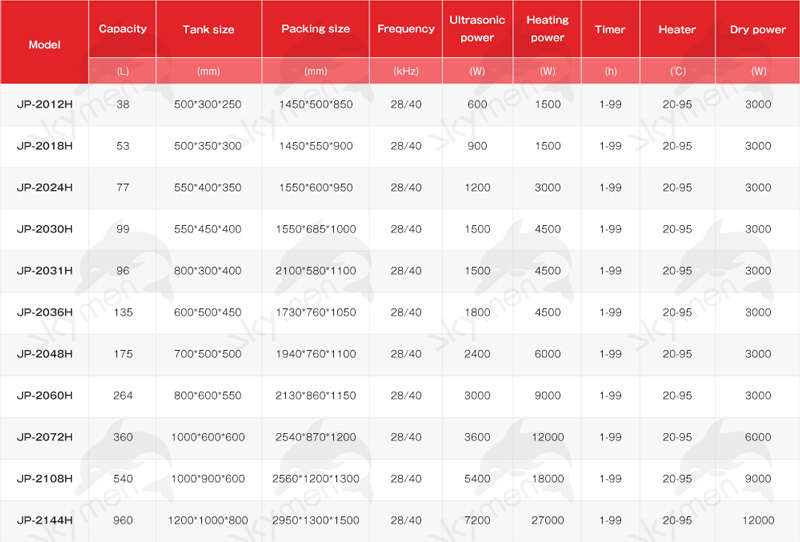
Task: Click ultrasonic power value 2400
Action: click(477, 354)
